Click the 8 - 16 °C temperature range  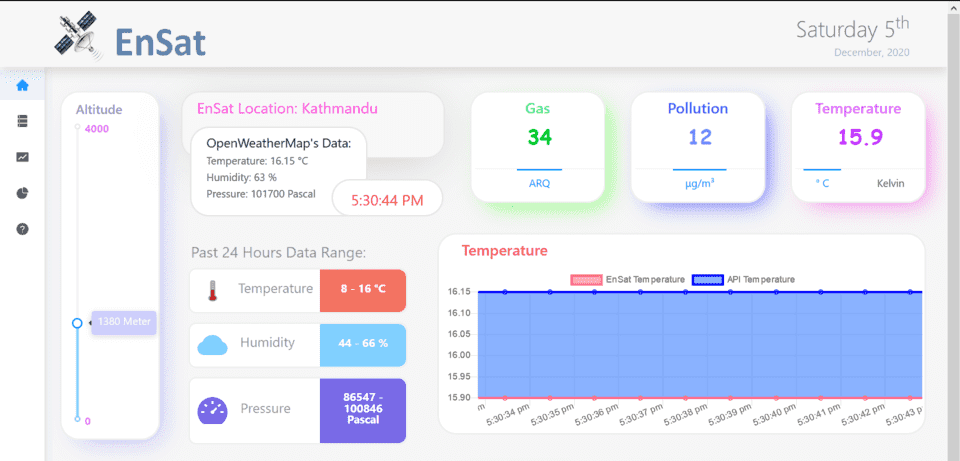[363, 289]
